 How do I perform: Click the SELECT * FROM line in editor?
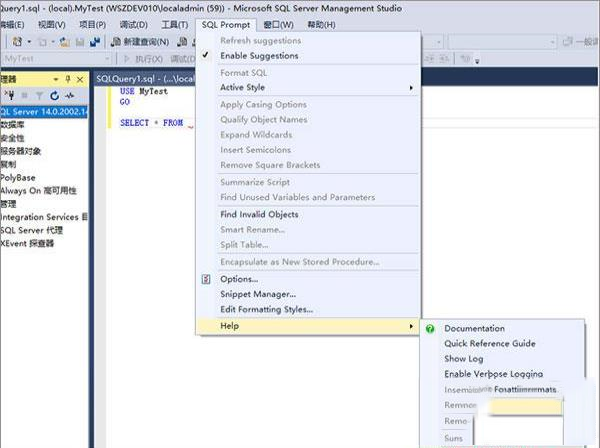(x=152, y=123)
